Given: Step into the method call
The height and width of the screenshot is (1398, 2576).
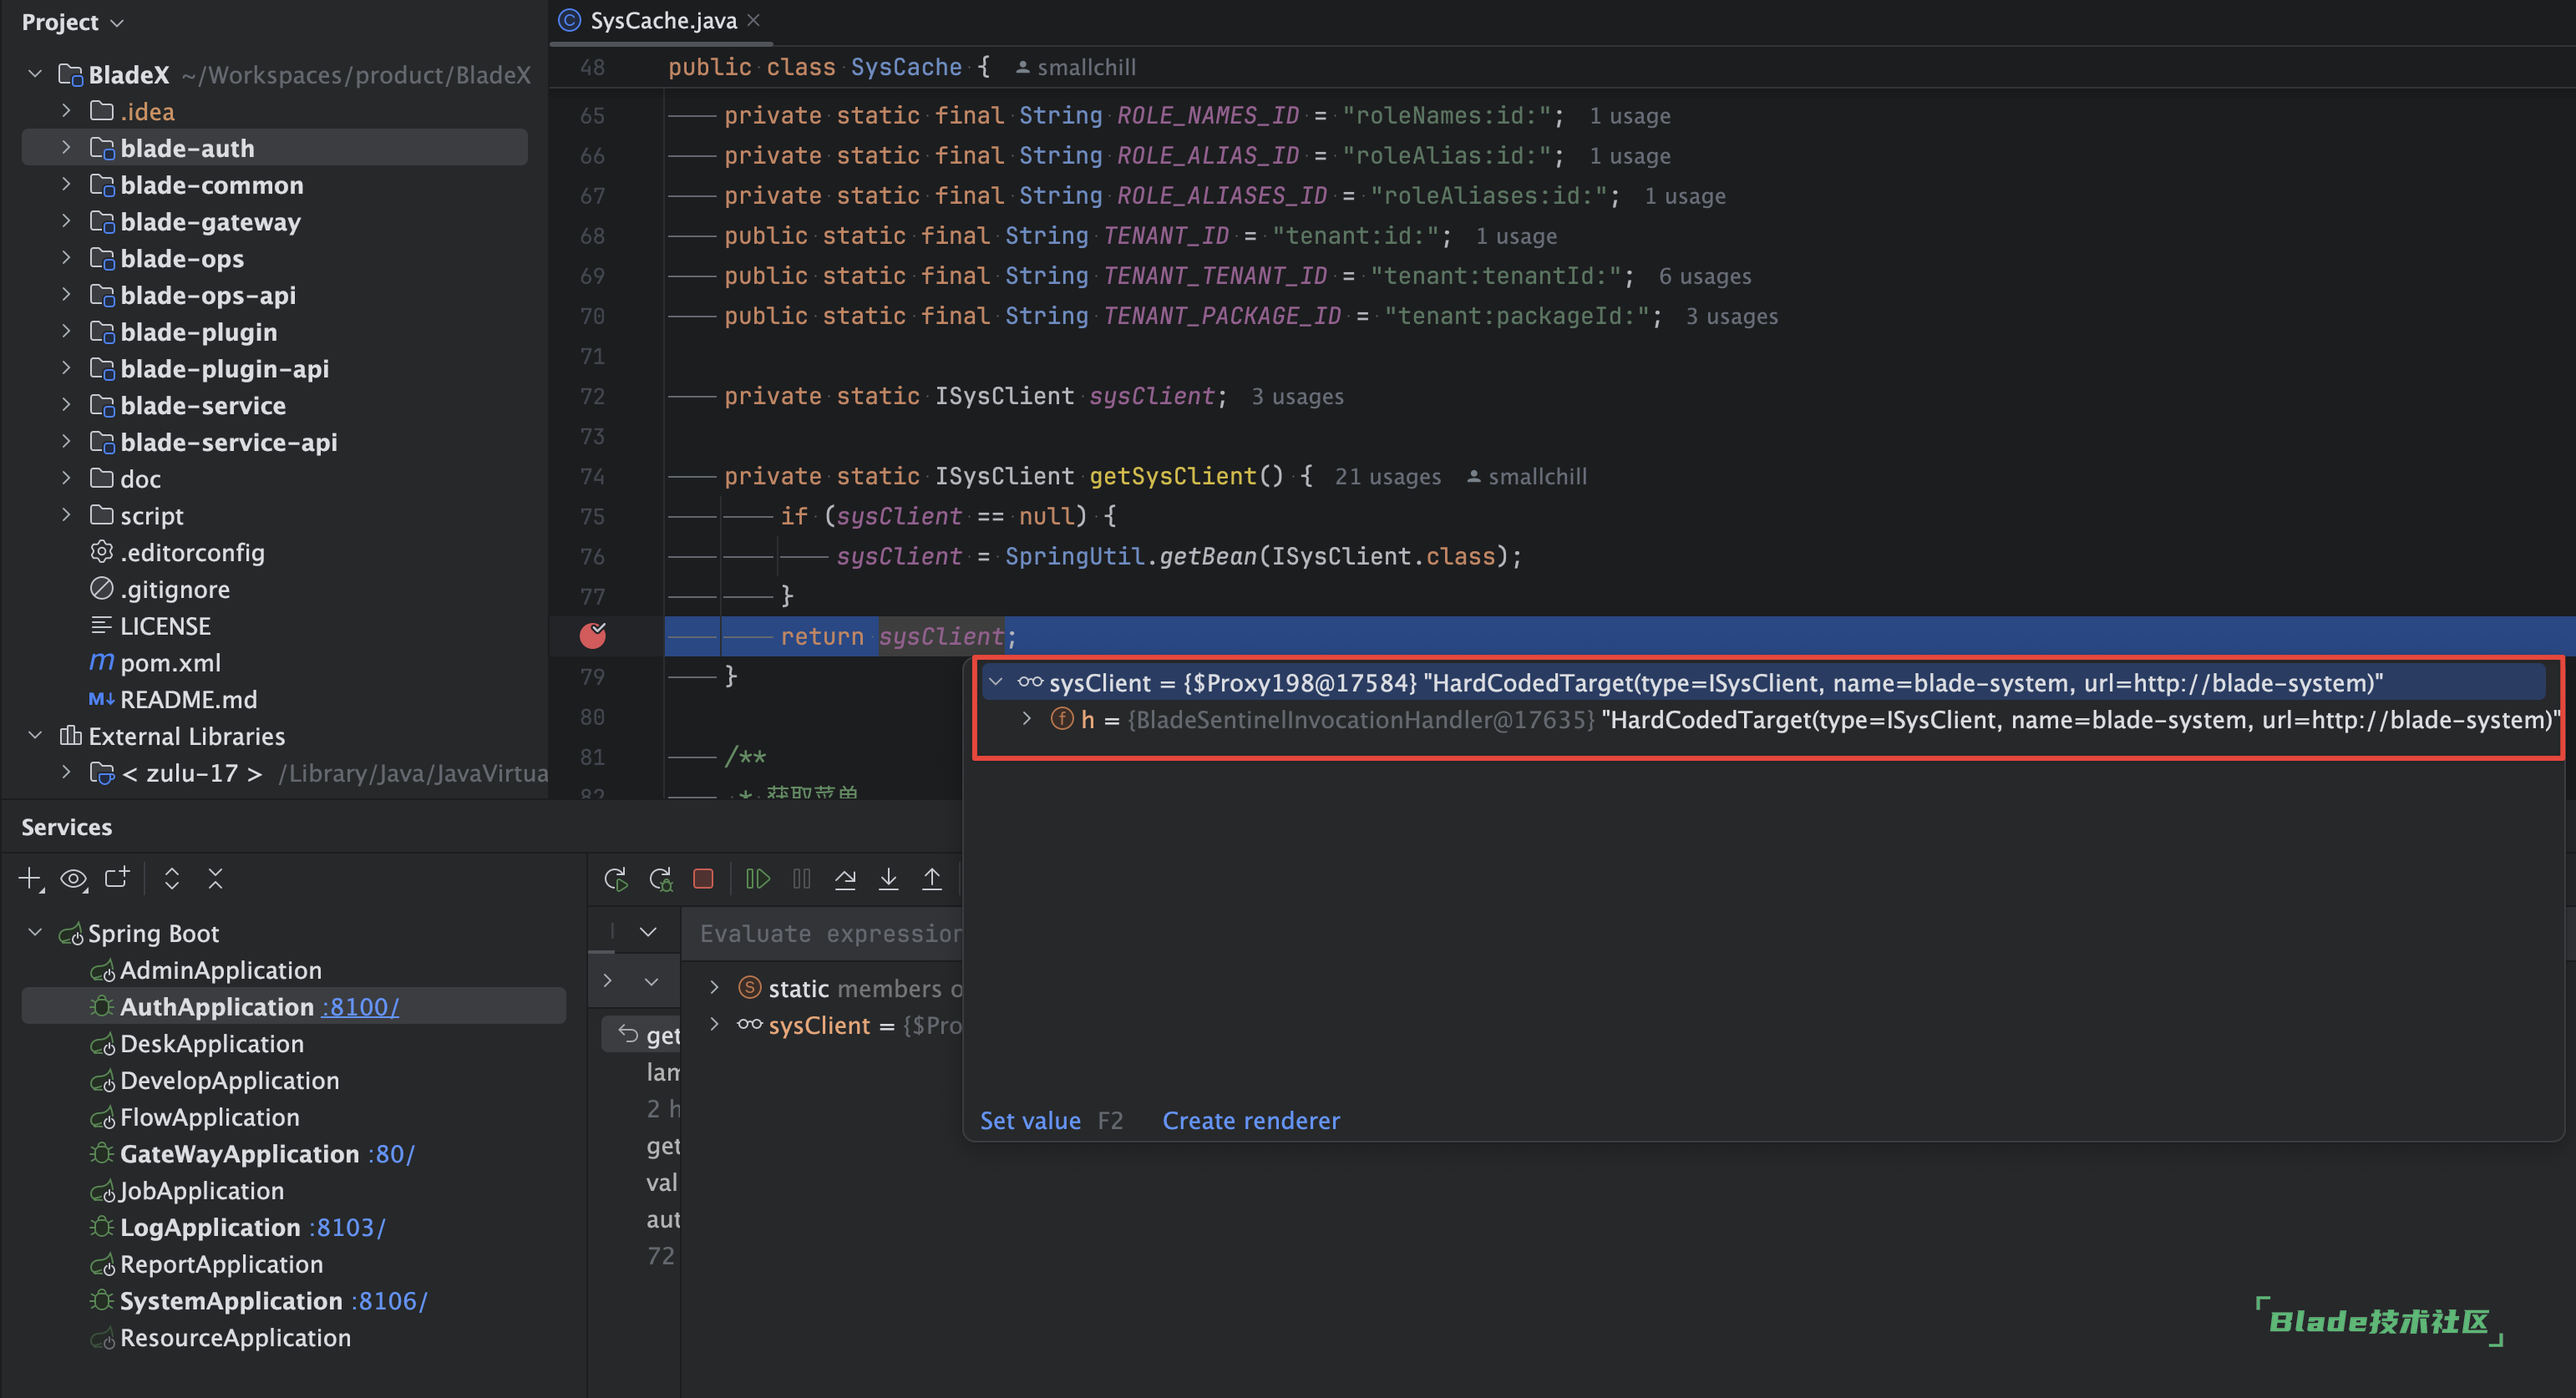Looking at the screenshot, I should pyautogui.click(x=888, y=879).
